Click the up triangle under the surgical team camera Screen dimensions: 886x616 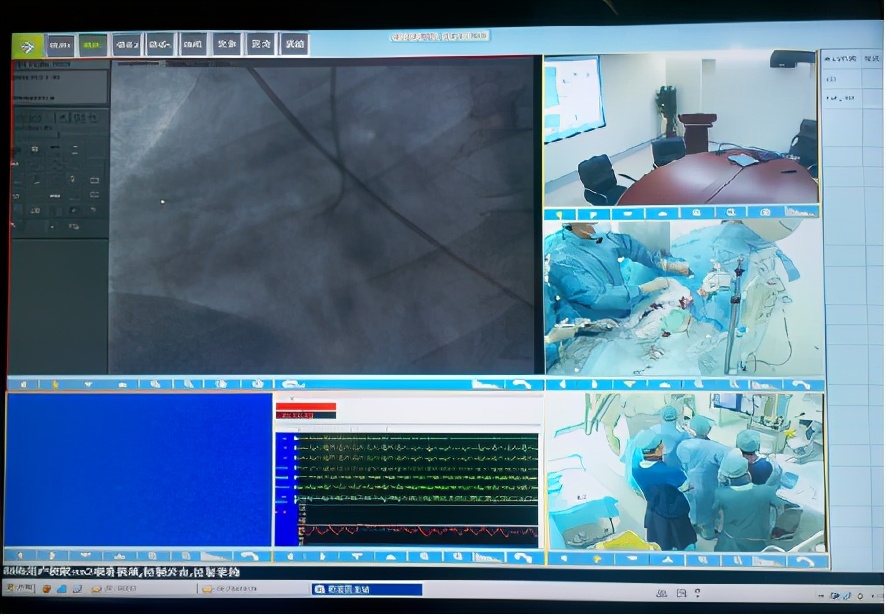[x=667, y=560]
